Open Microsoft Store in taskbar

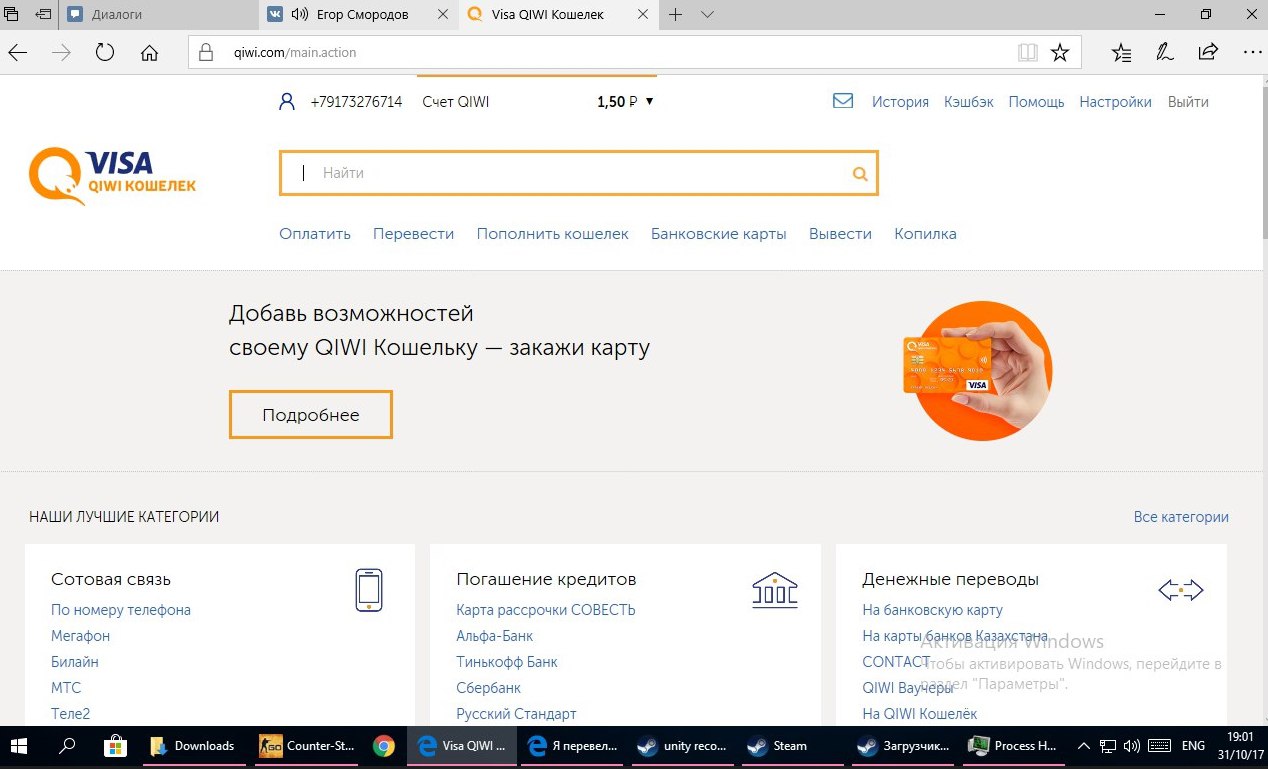click(115, 746)
